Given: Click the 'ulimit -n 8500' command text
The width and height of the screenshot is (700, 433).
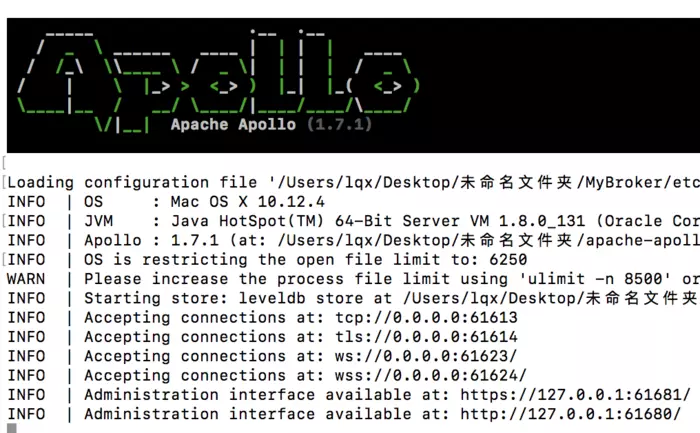Looking at the screenshot, I should (595, 279).
